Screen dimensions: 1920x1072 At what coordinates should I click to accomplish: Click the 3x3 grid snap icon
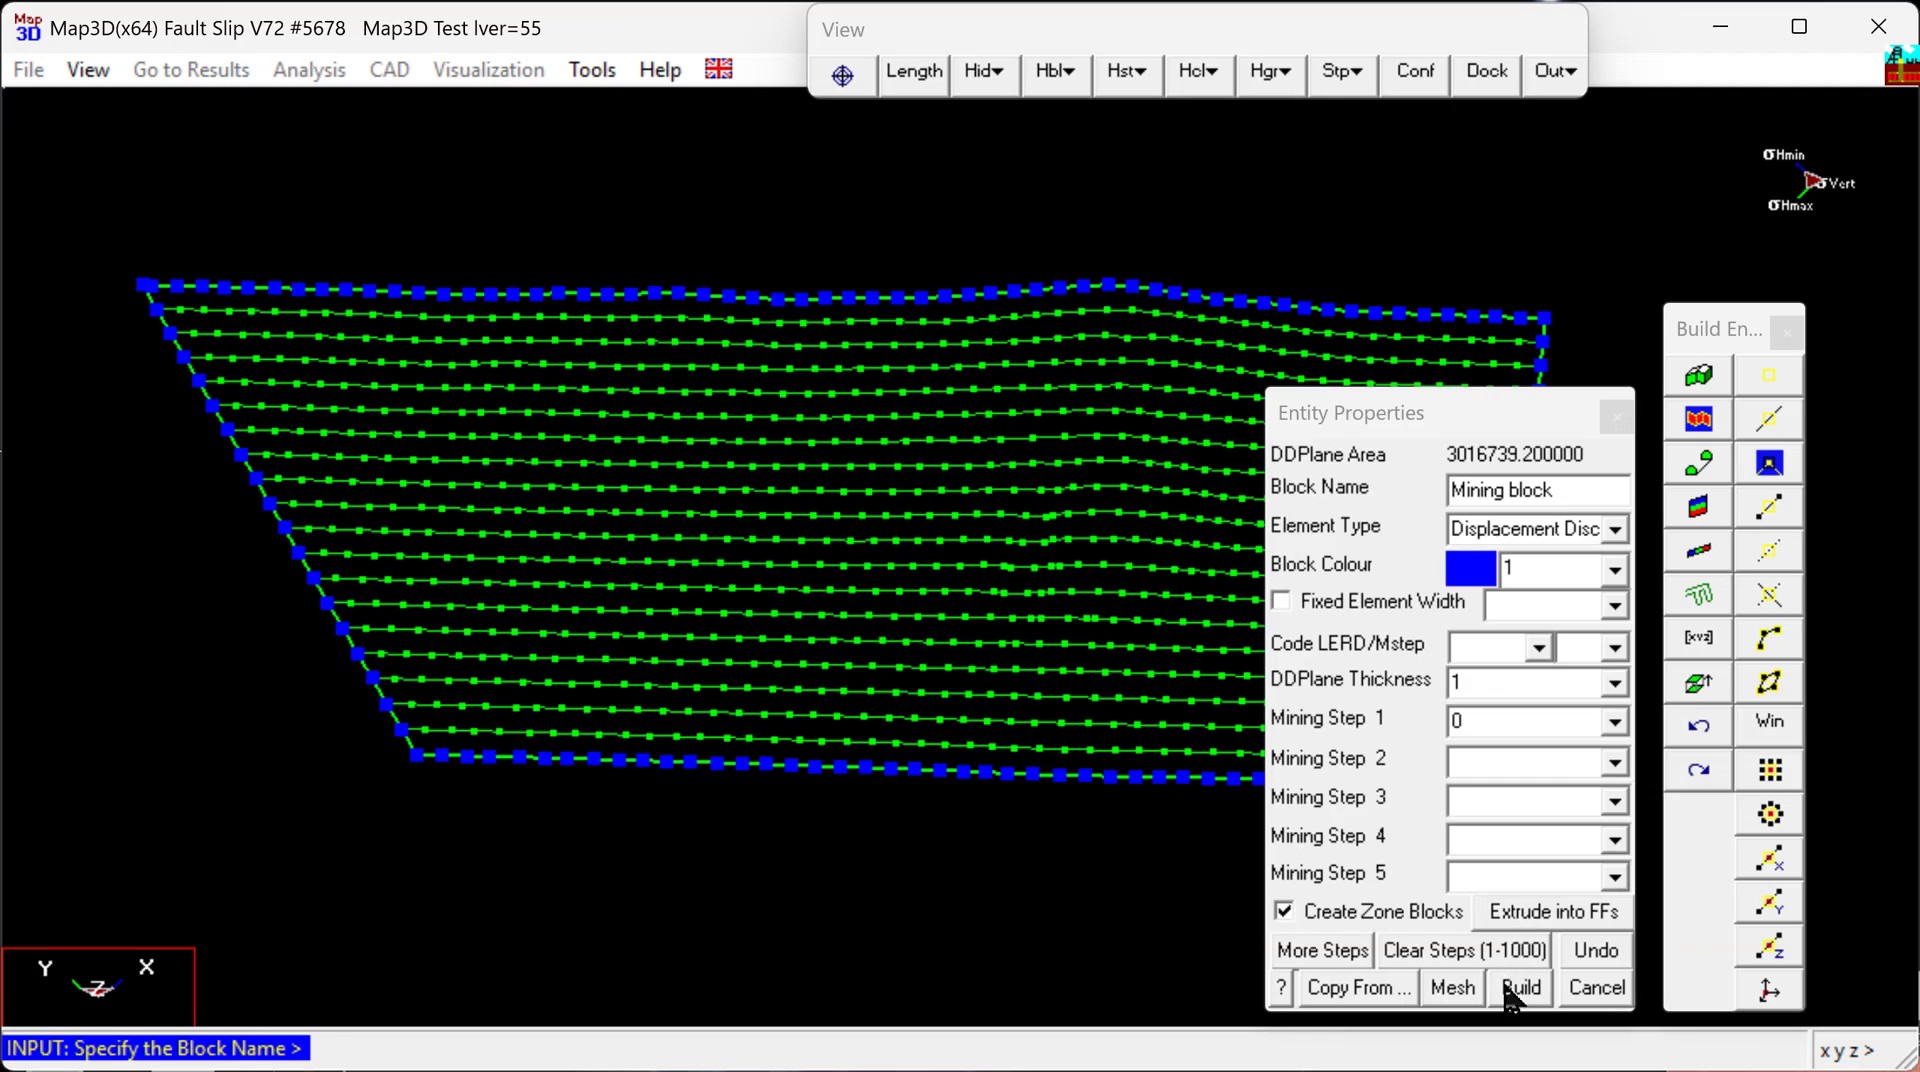point(1769,770)
